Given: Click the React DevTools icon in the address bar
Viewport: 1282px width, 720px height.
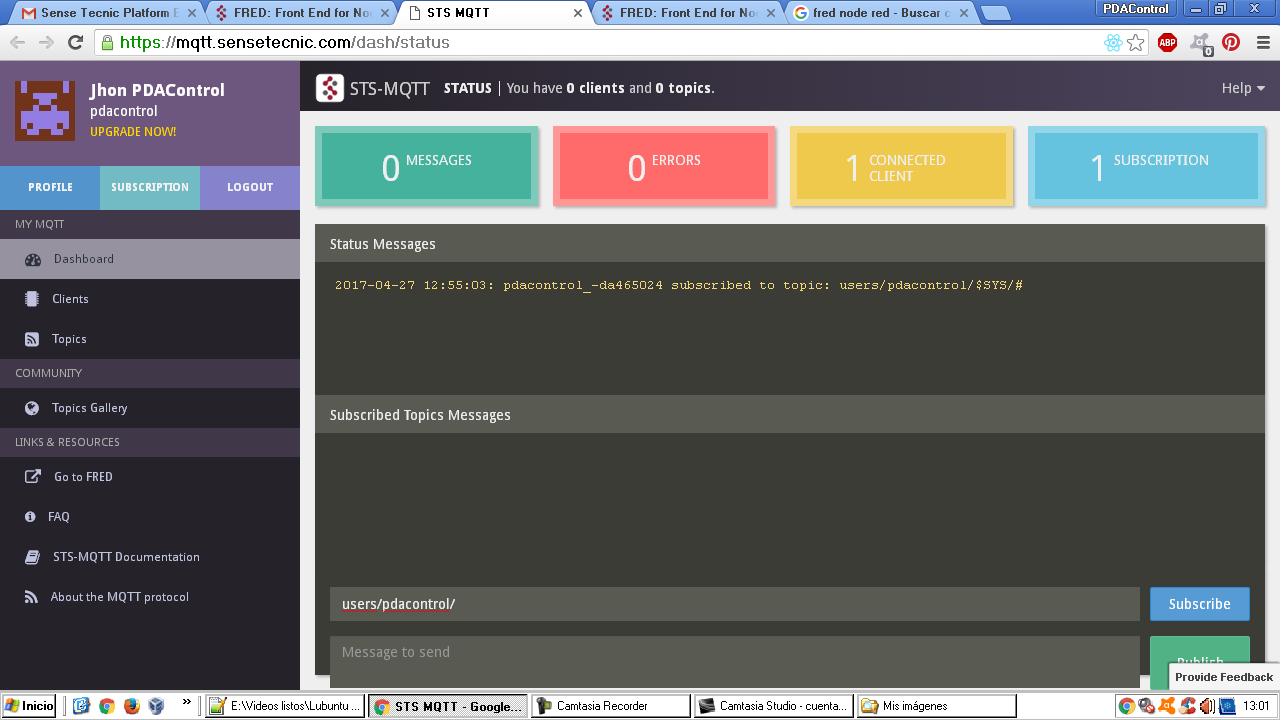Looking at the screenshot, I should pos(1113,42).
